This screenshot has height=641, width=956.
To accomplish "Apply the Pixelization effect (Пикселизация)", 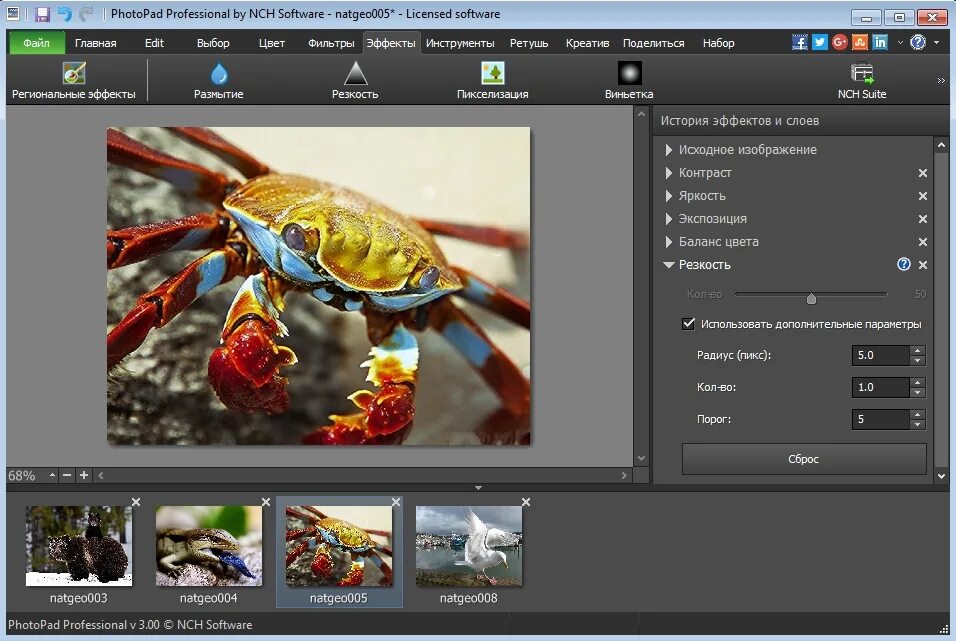I will (492, 80).
